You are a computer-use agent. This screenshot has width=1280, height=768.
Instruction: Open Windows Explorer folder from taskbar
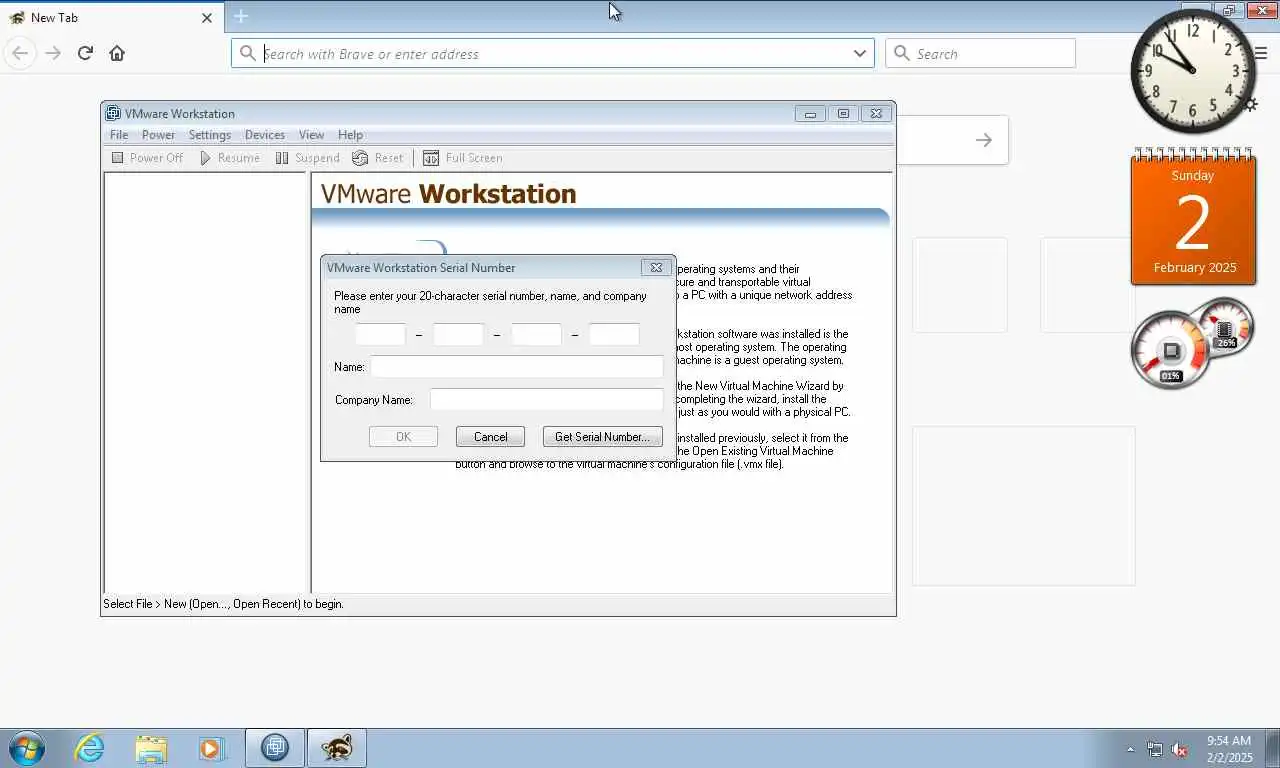[x=151, y=748]
